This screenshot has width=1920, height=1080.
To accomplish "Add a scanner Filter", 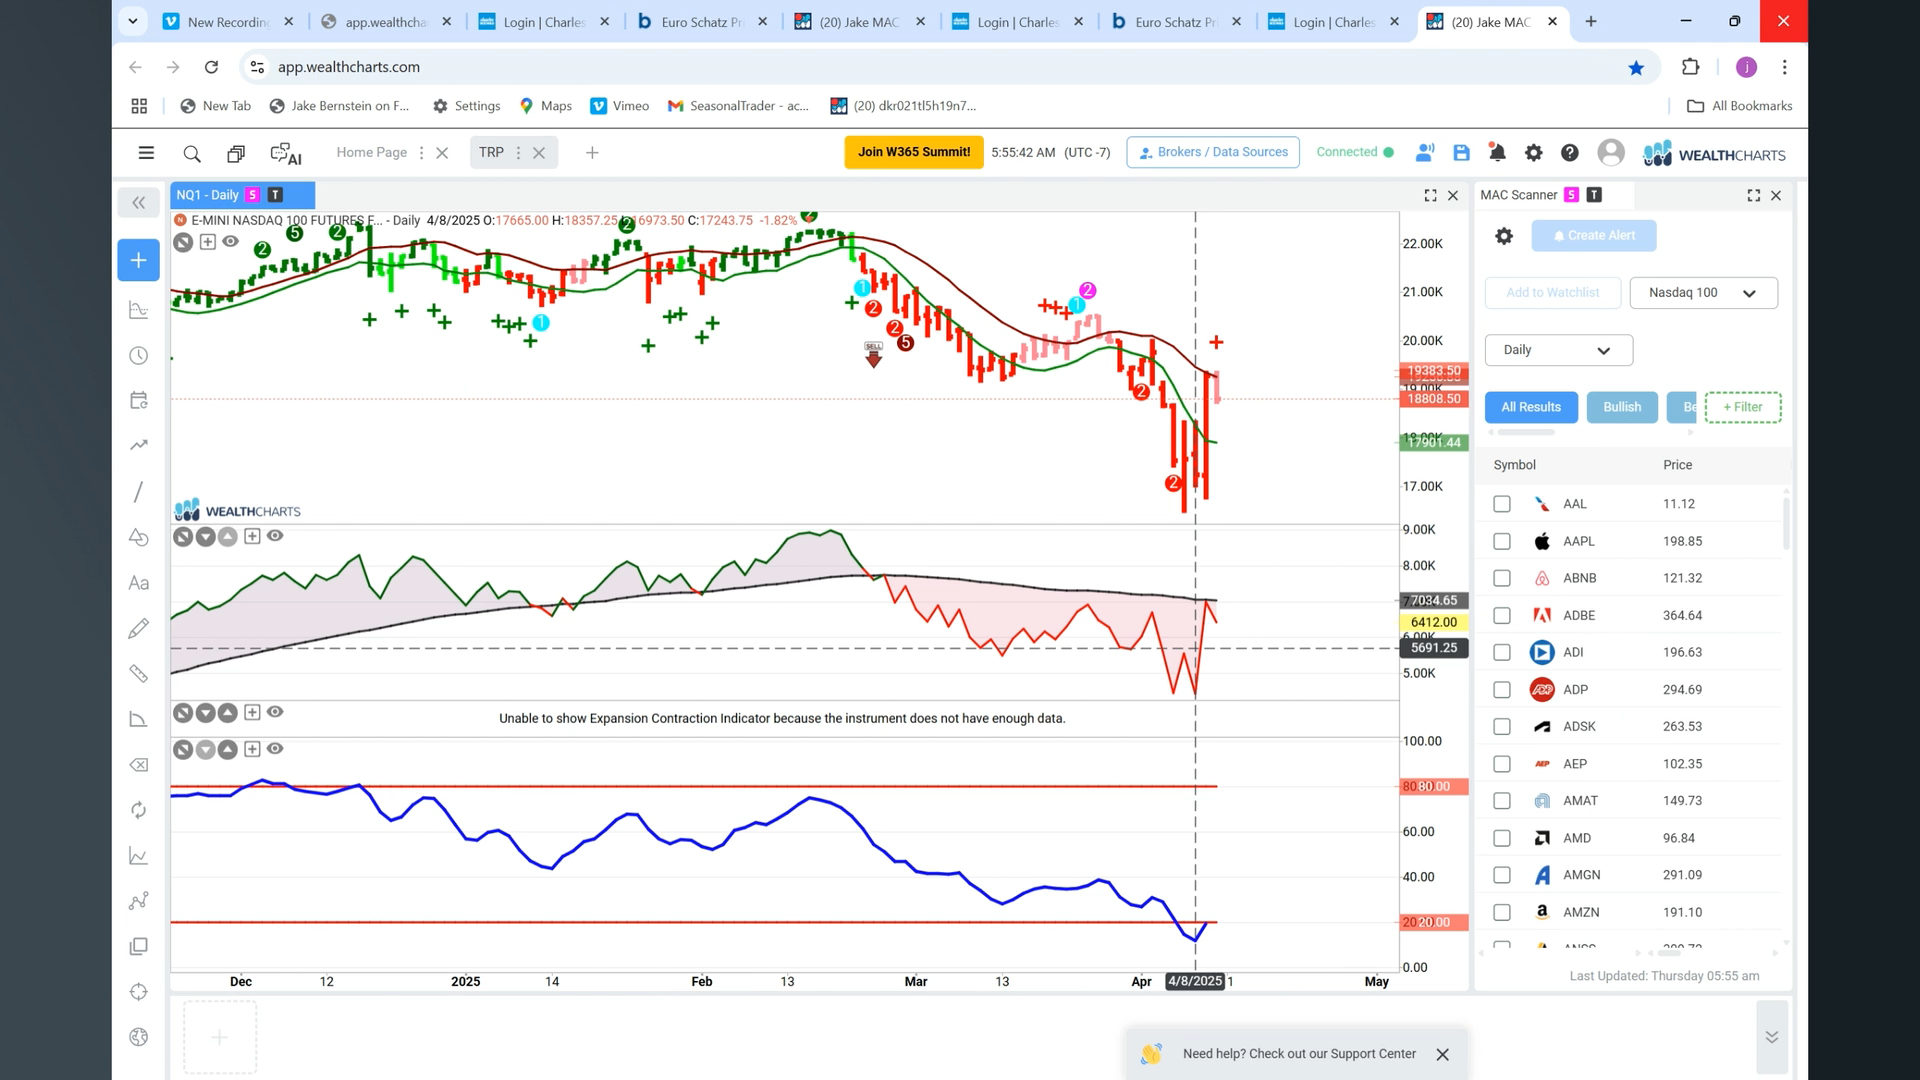I will pyautogui.click(x=1743, y=407).
